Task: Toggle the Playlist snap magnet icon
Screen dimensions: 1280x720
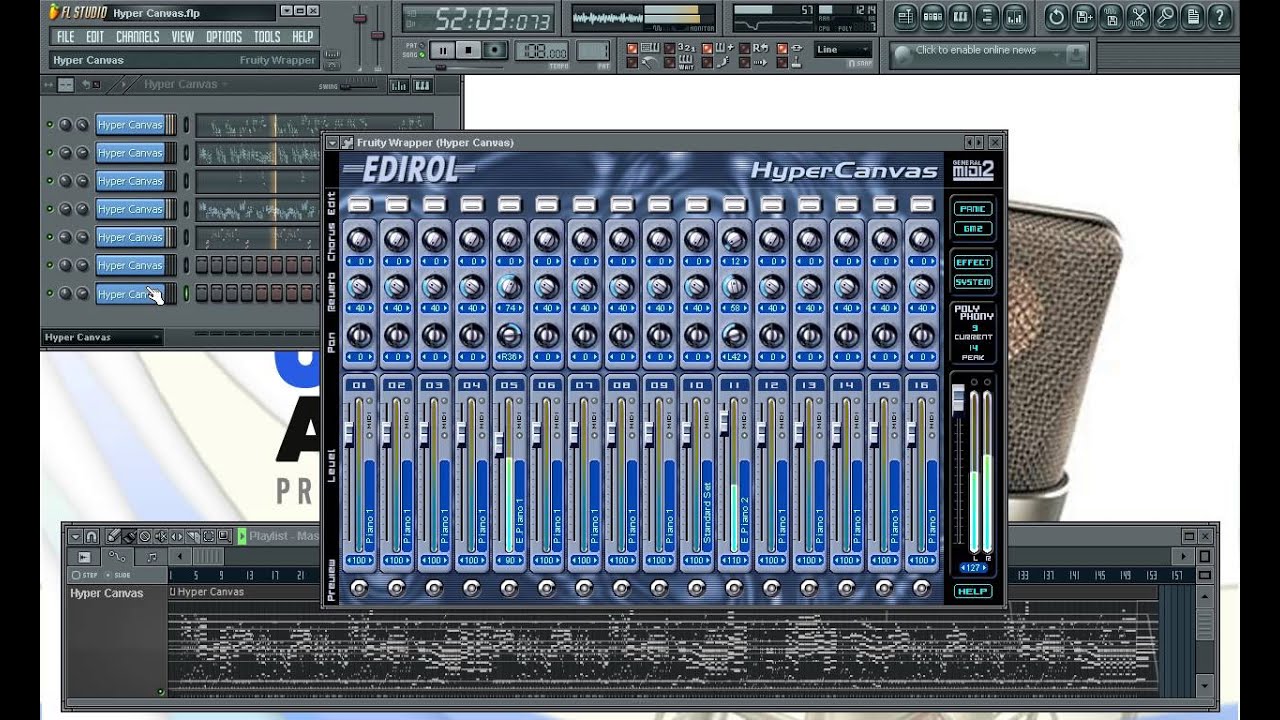Action: (x=92, y=536)
